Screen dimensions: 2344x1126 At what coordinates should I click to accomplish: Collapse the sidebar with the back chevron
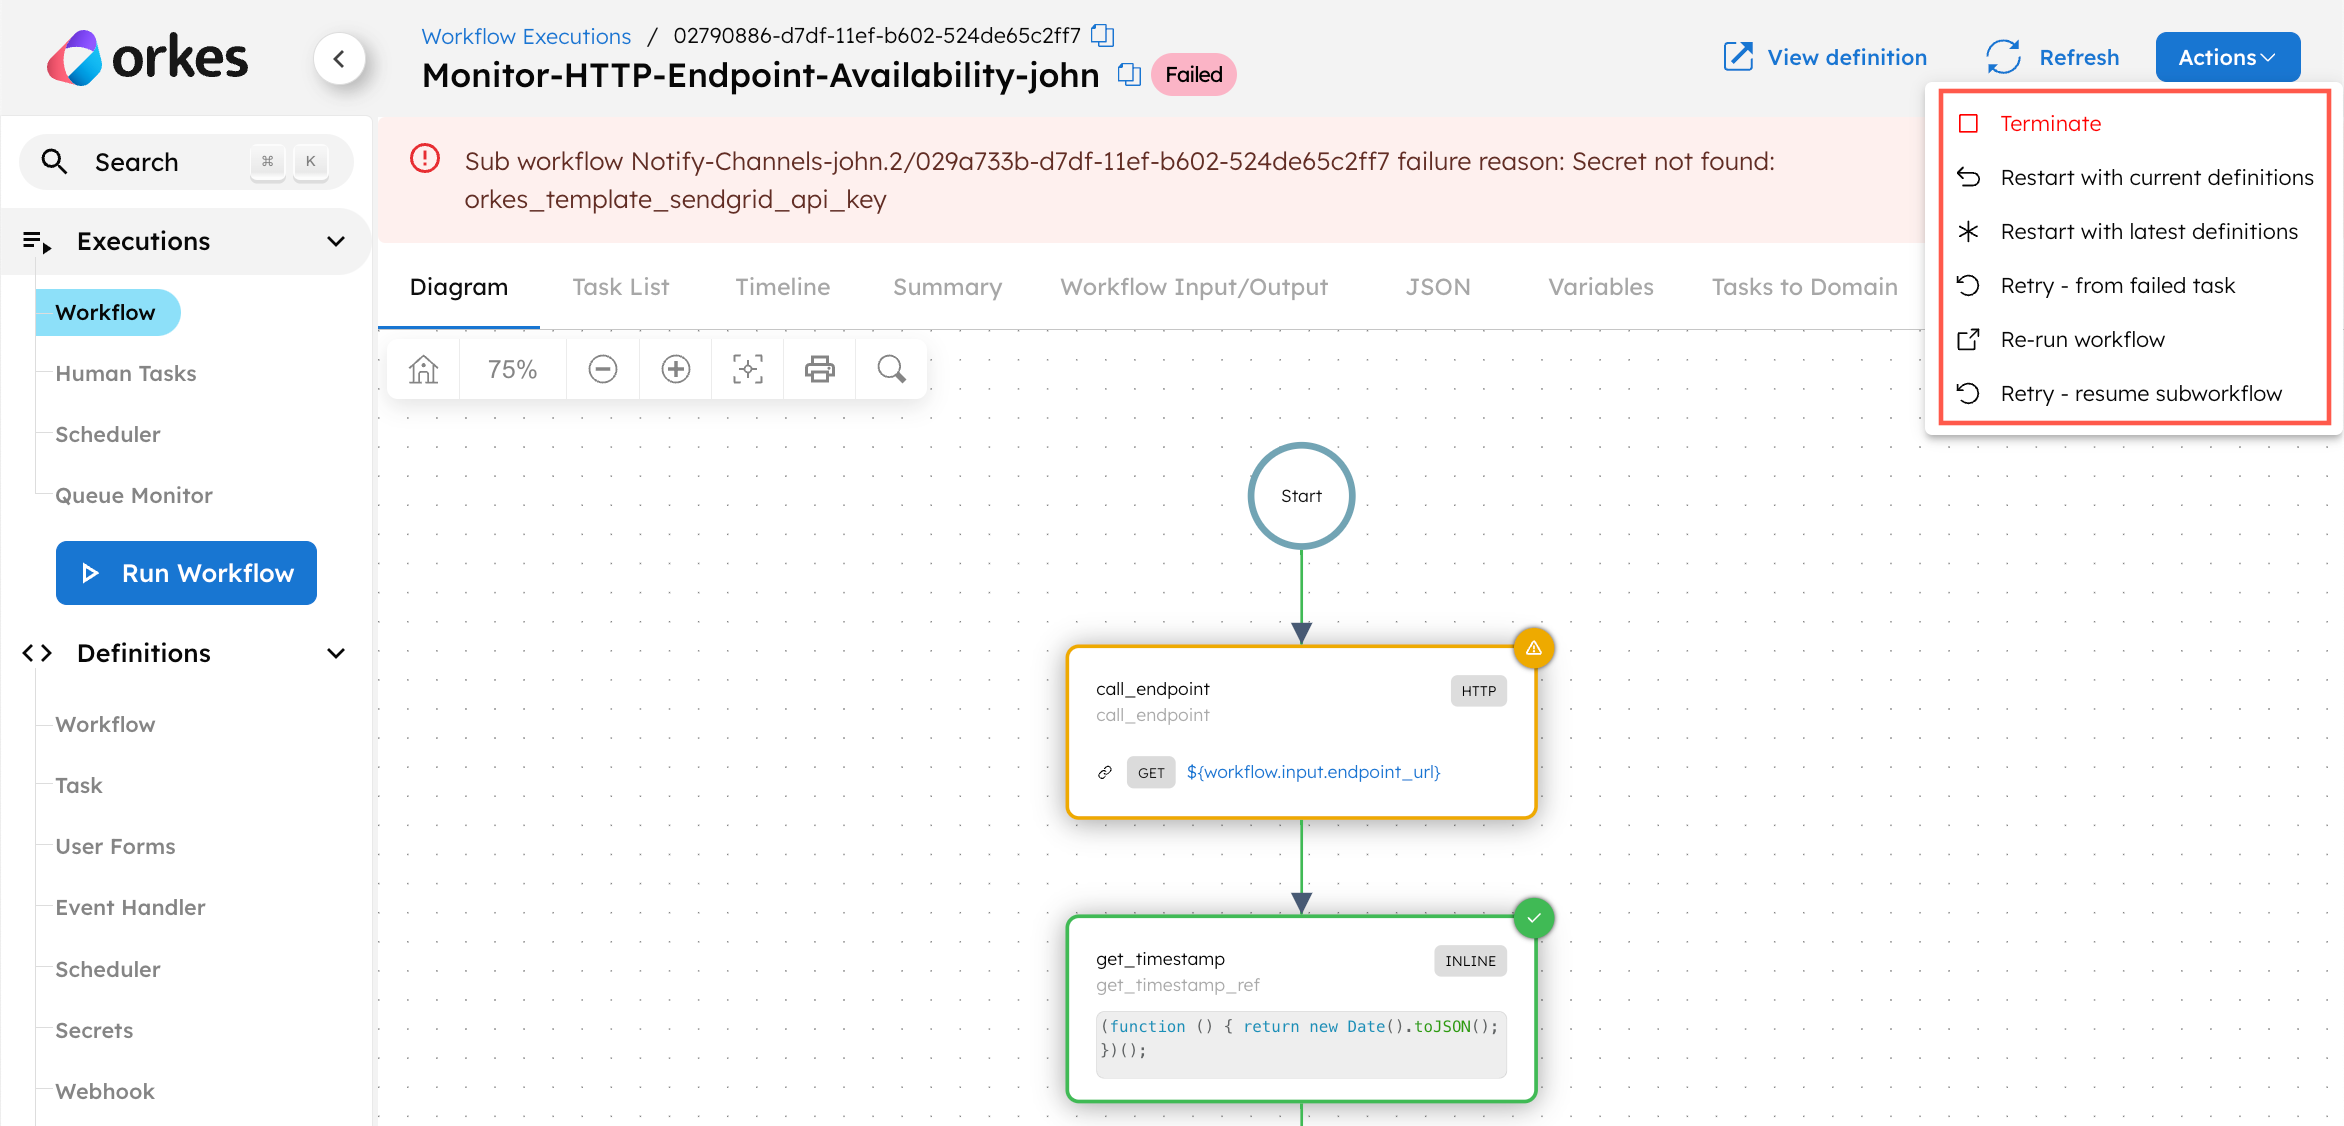[x=339, y=59]
